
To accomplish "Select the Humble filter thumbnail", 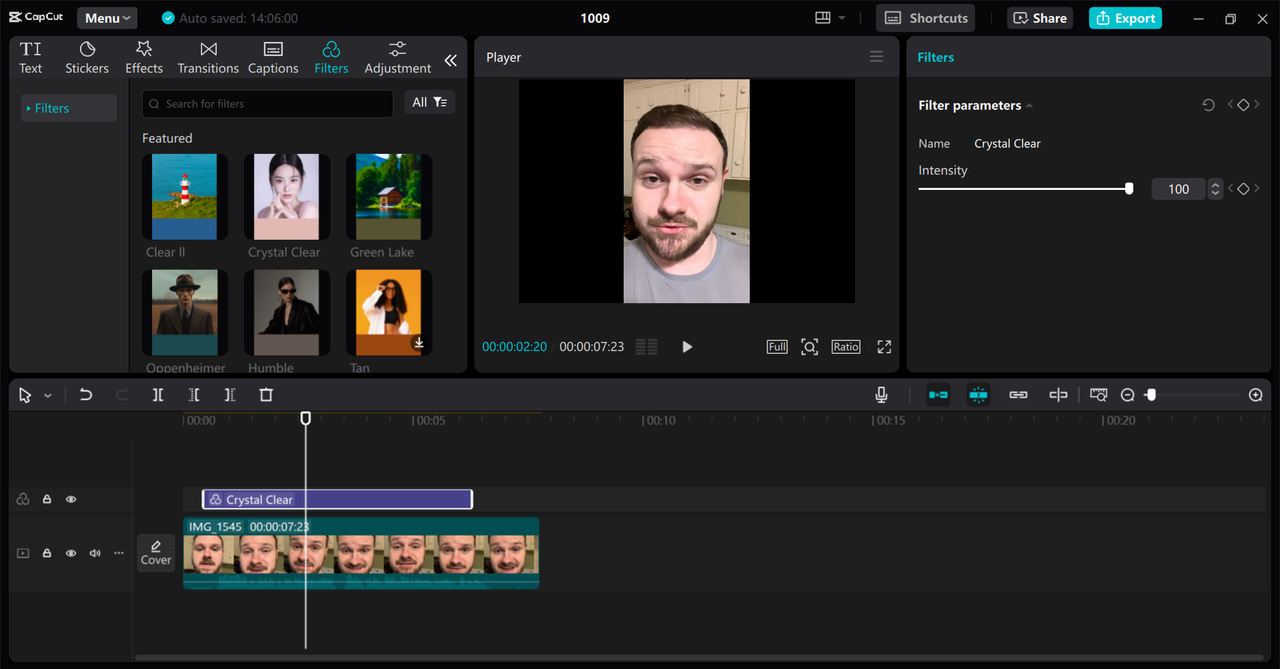I will (x=287, y=312).
